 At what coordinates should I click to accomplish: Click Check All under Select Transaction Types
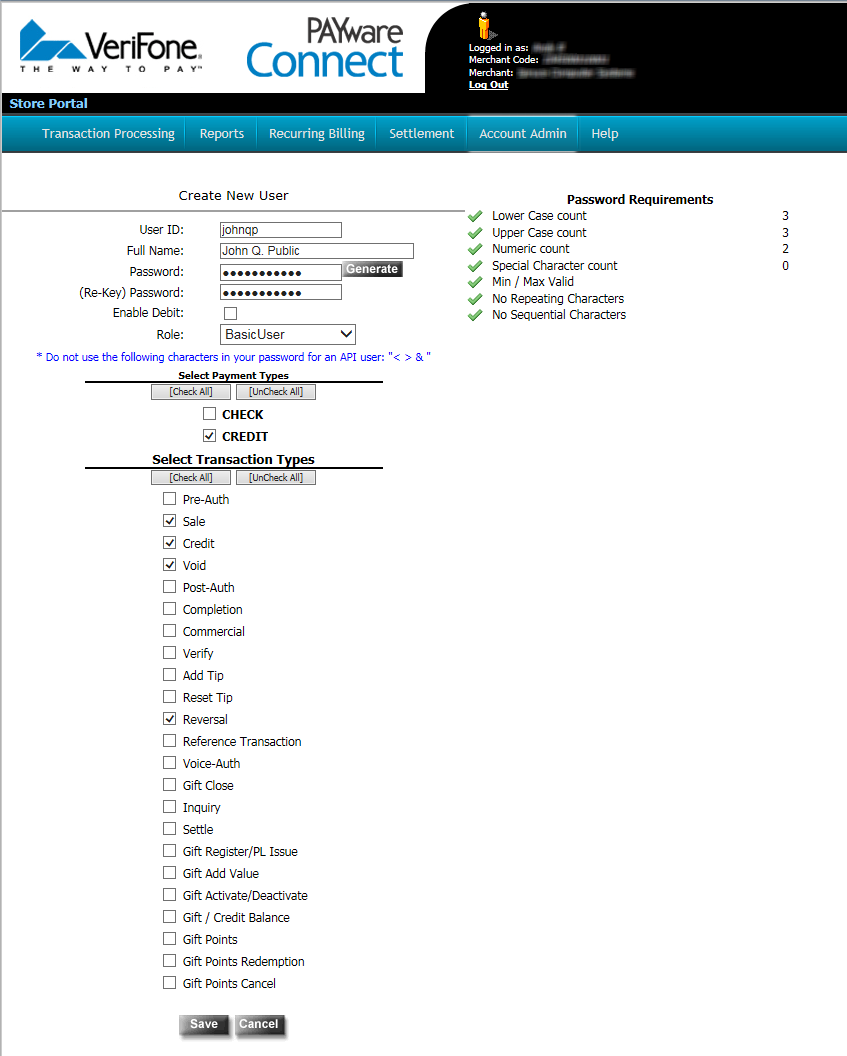[x=191, y=477]
